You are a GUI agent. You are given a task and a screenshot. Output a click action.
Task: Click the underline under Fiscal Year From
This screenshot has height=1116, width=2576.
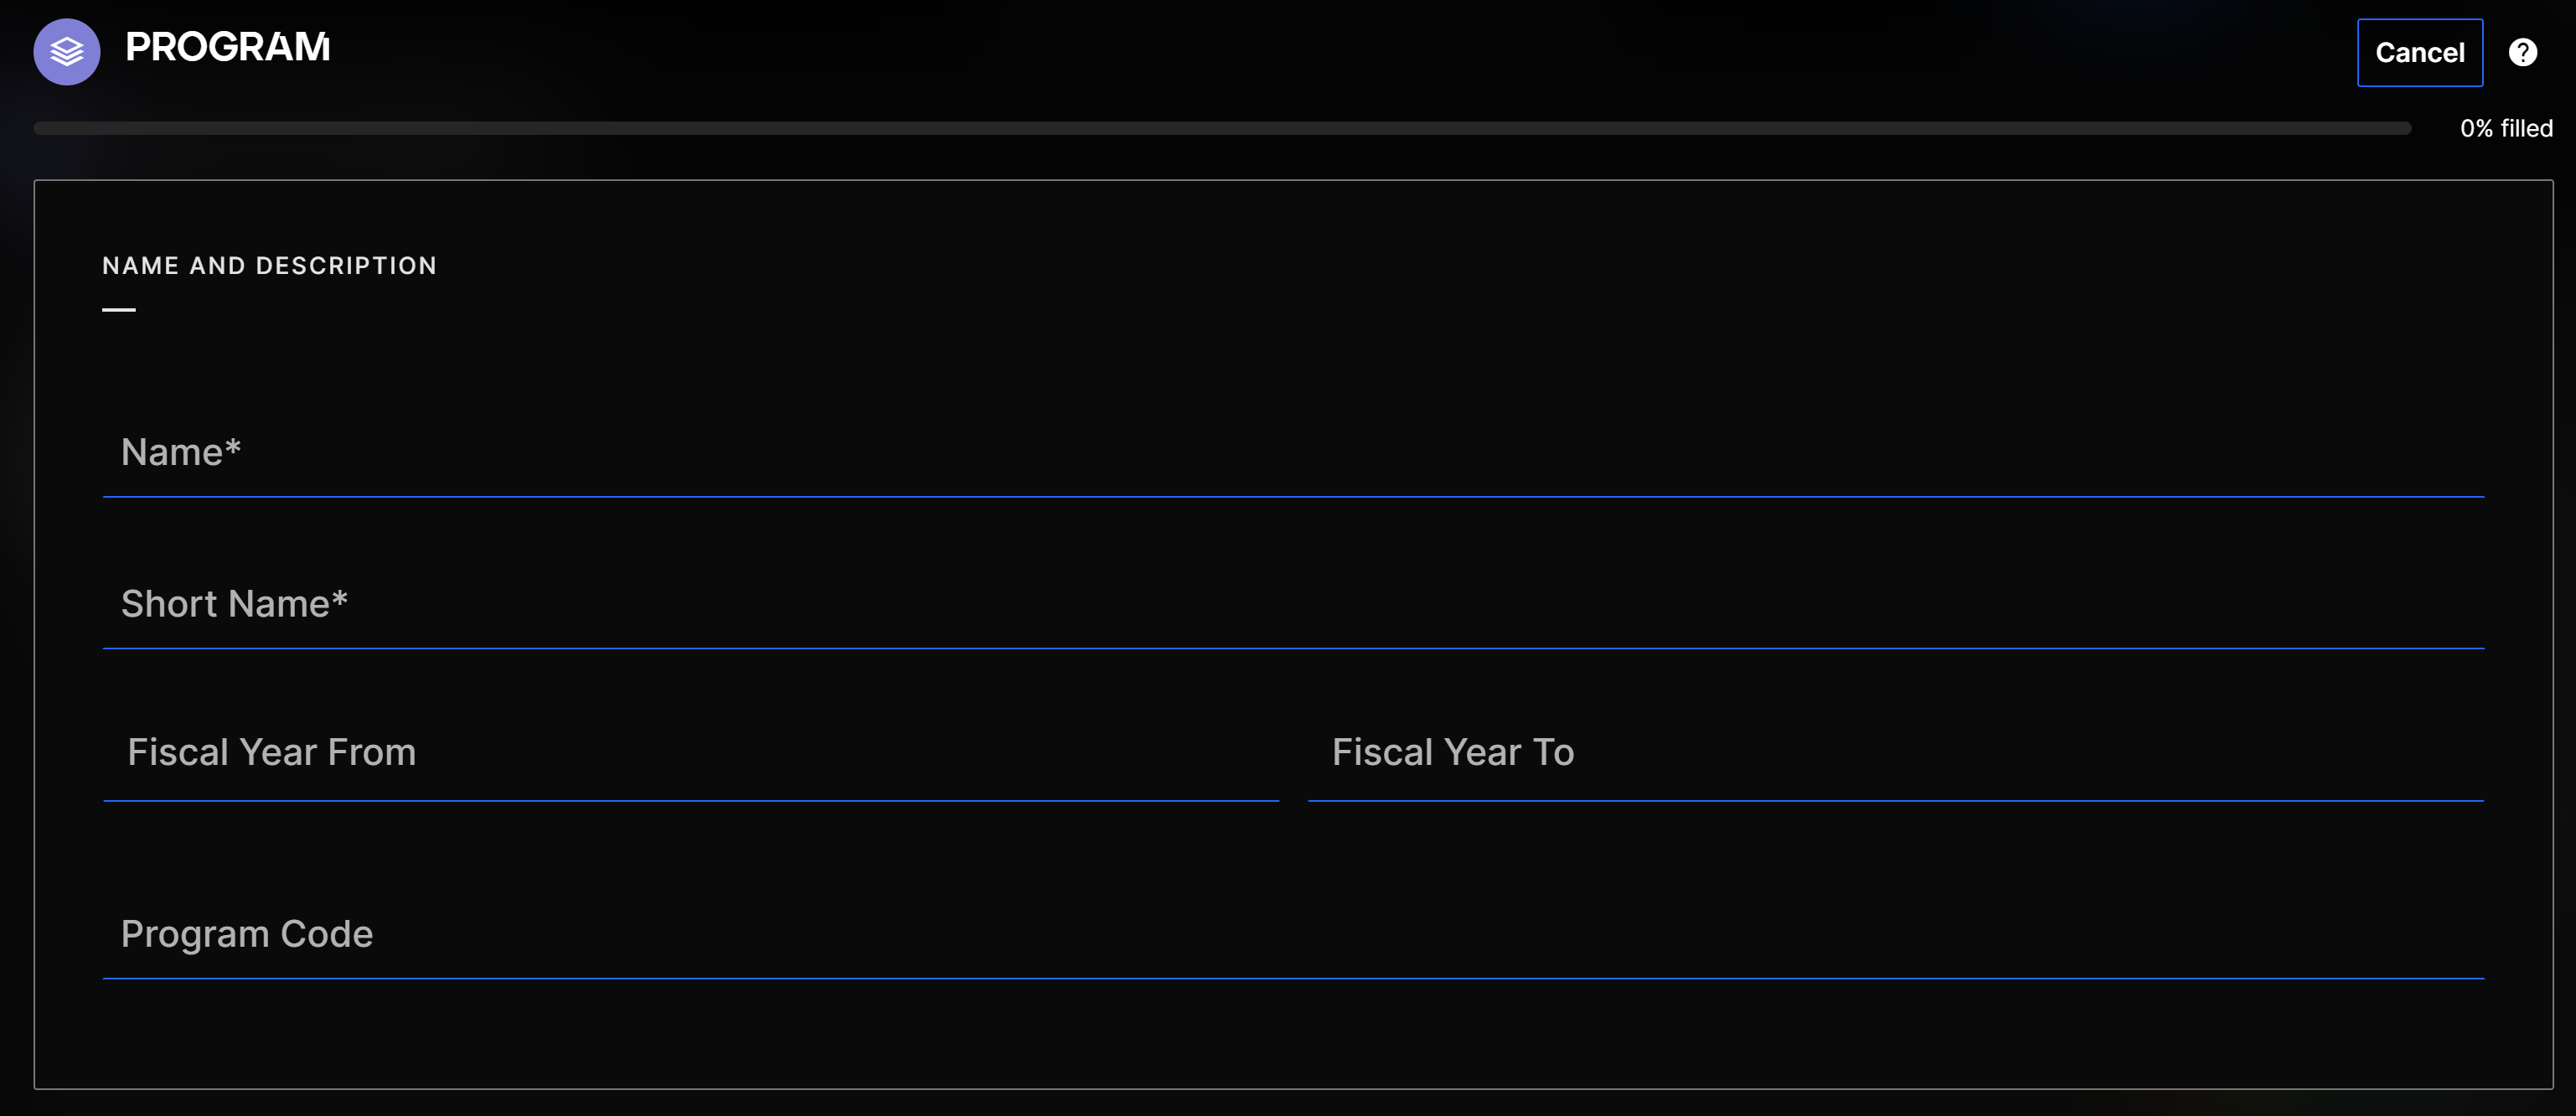690,800
